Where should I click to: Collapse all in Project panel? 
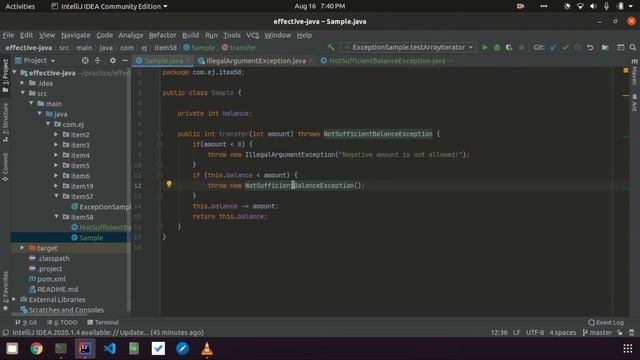(98, 60)
